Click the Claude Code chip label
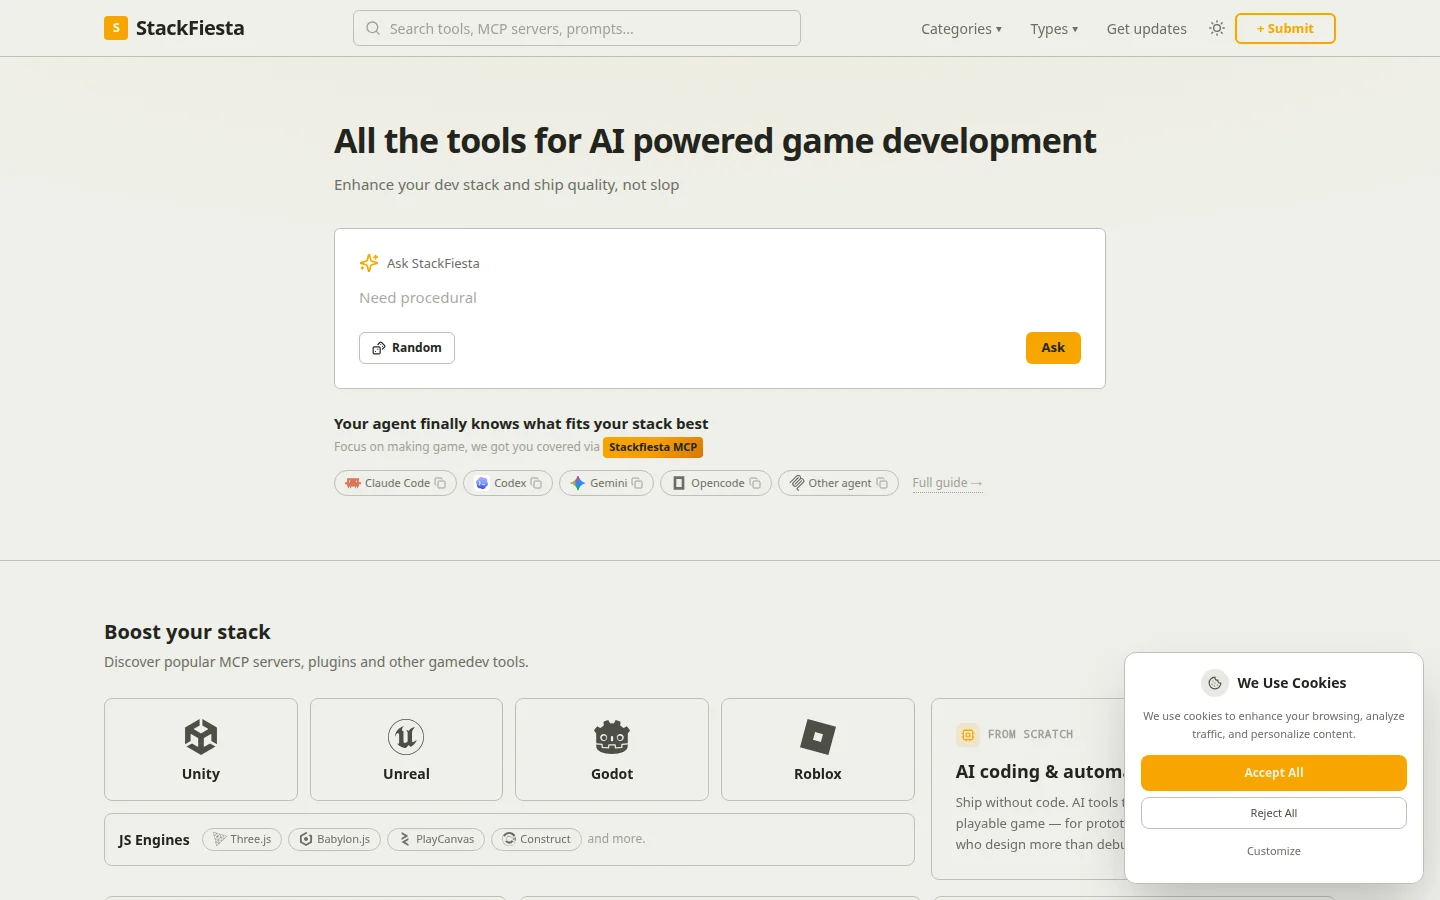 click(397, 483)
